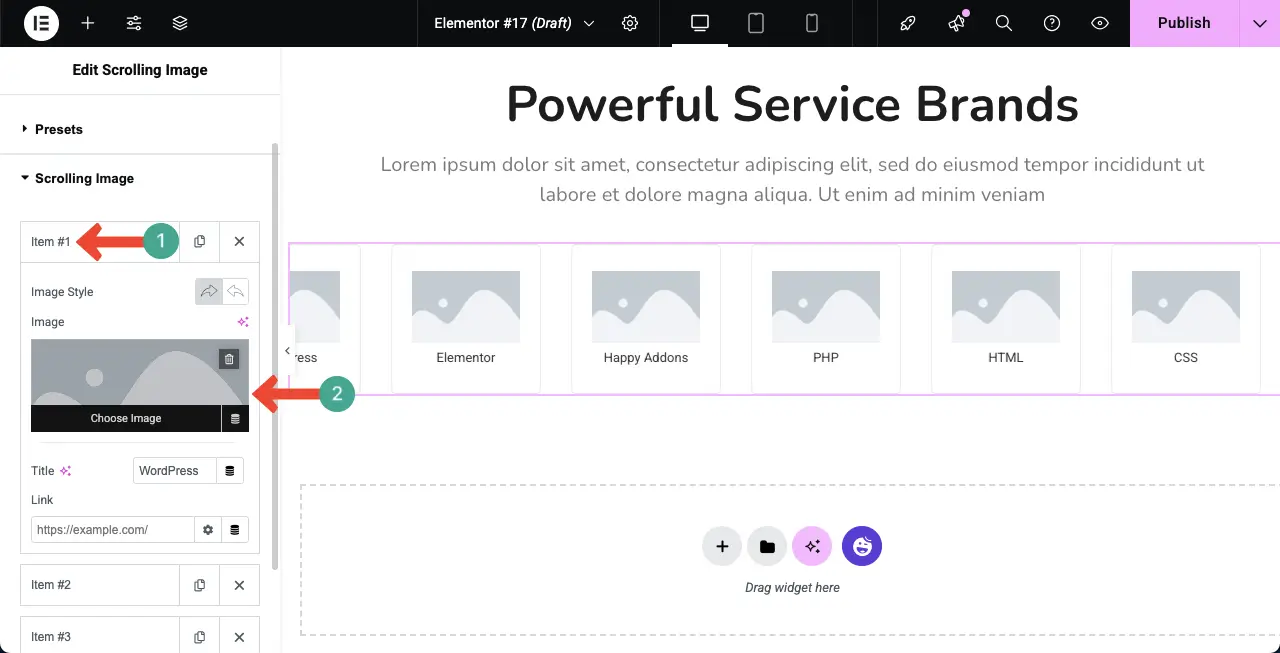
Task: Open Happy Addons templates icon
Action: coord(862,547)
